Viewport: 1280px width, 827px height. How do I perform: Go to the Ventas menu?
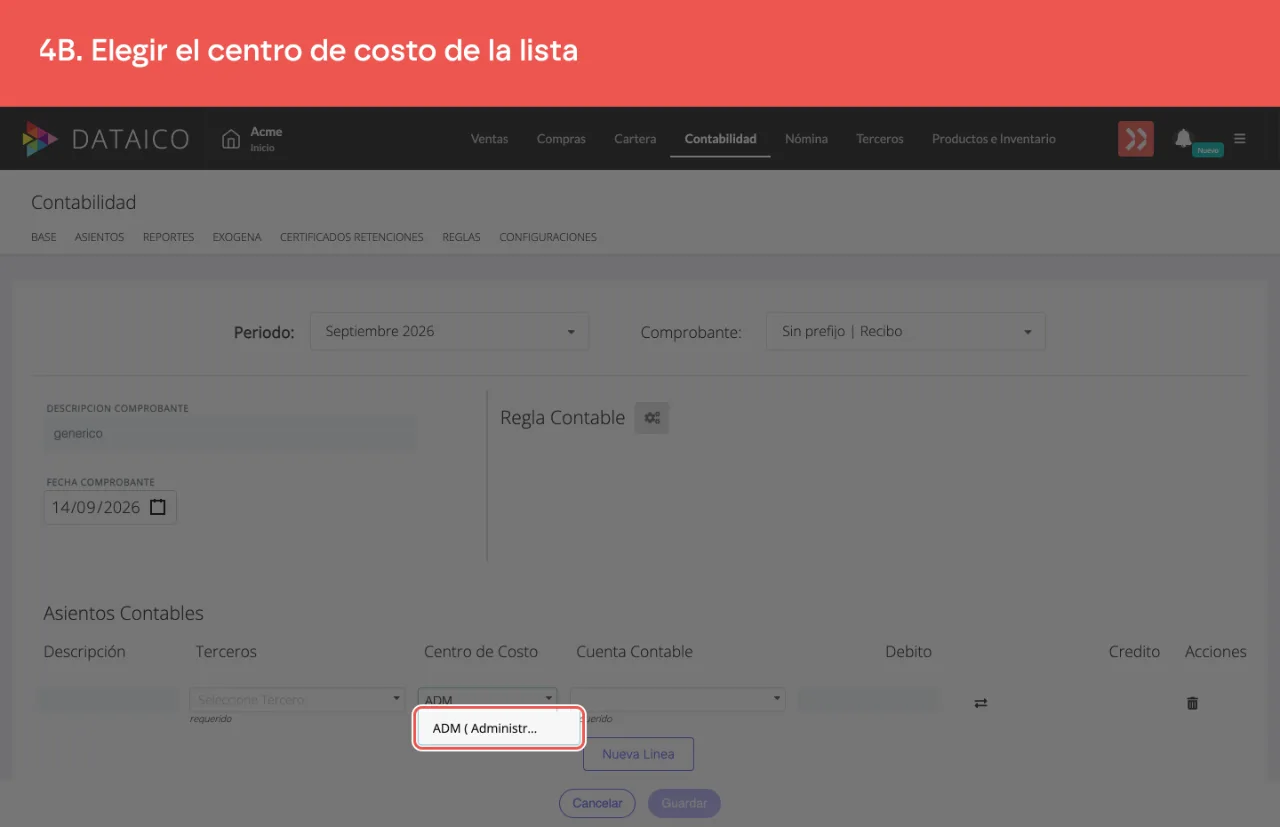(x=489, y=139)
